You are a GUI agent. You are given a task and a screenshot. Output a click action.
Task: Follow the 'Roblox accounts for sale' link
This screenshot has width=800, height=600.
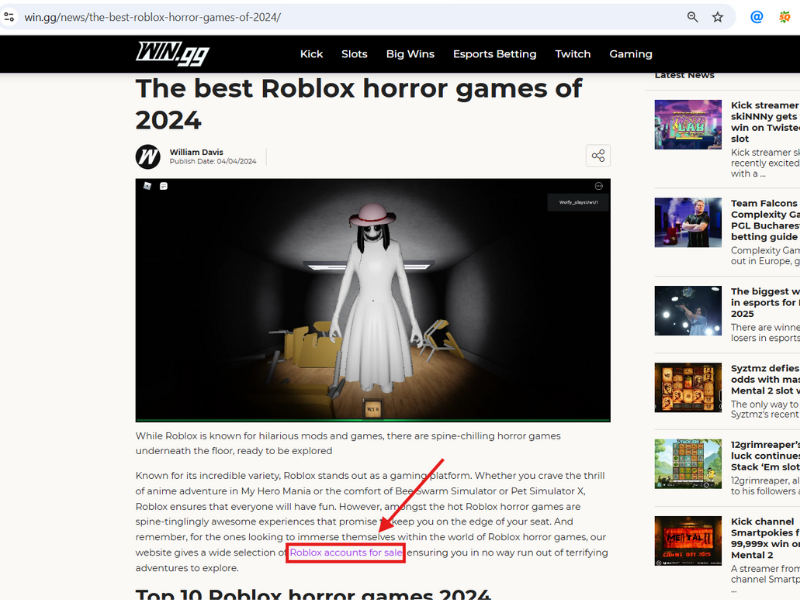pos(346,553)
